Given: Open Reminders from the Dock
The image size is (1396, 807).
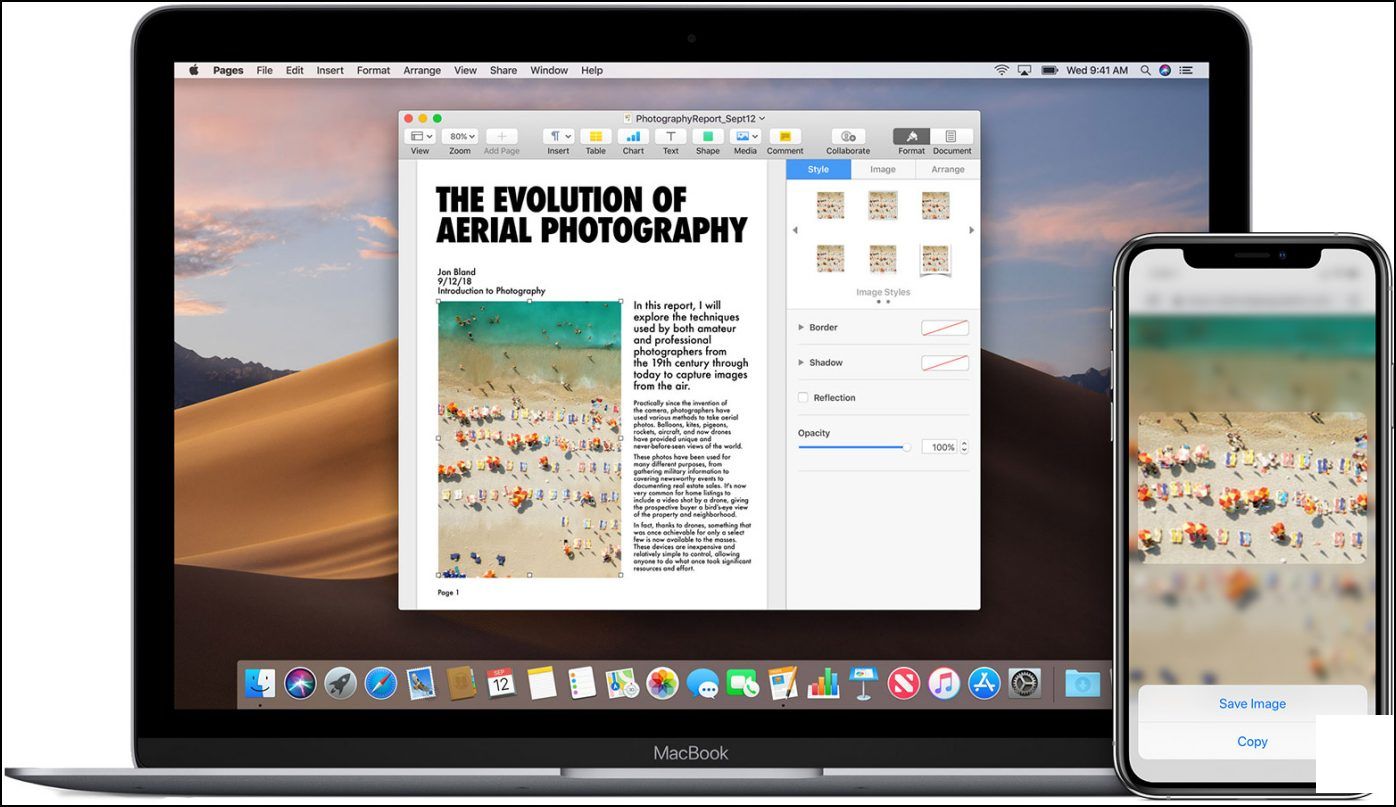Looking at the screenshot, I should (581, 683).
